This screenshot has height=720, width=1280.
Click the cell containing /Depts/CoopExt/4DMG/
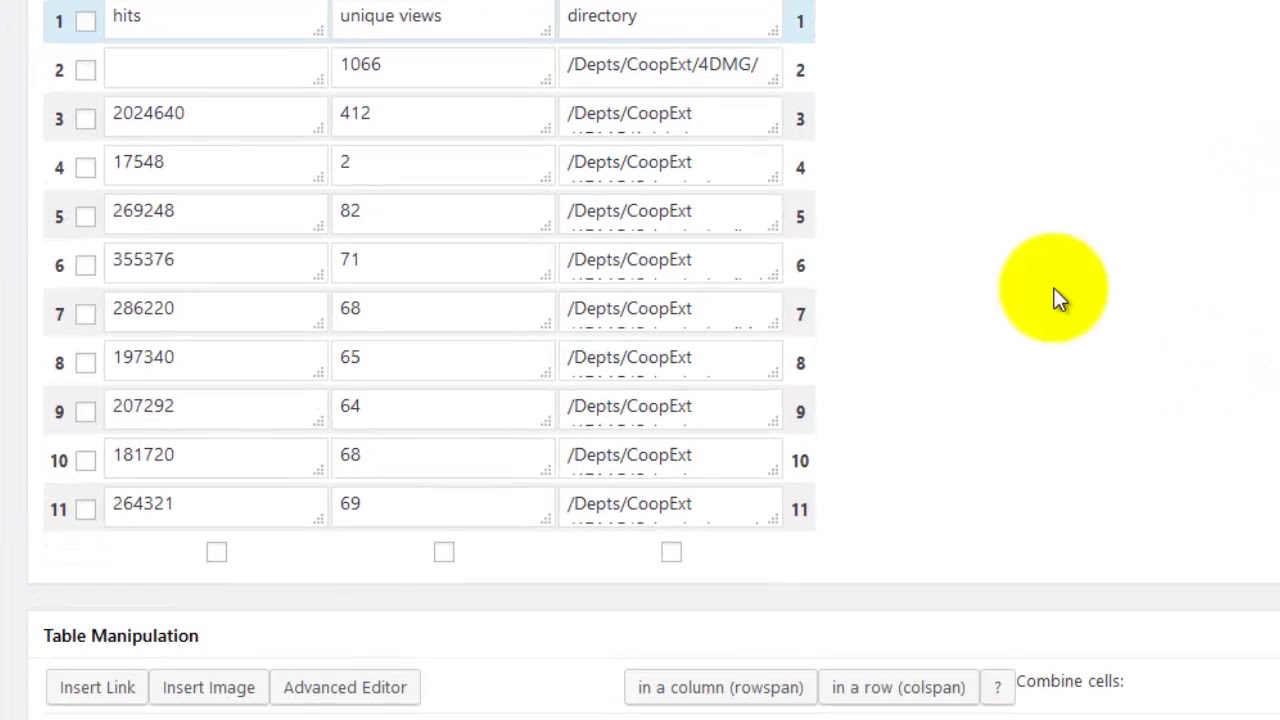tap(669, 68)
